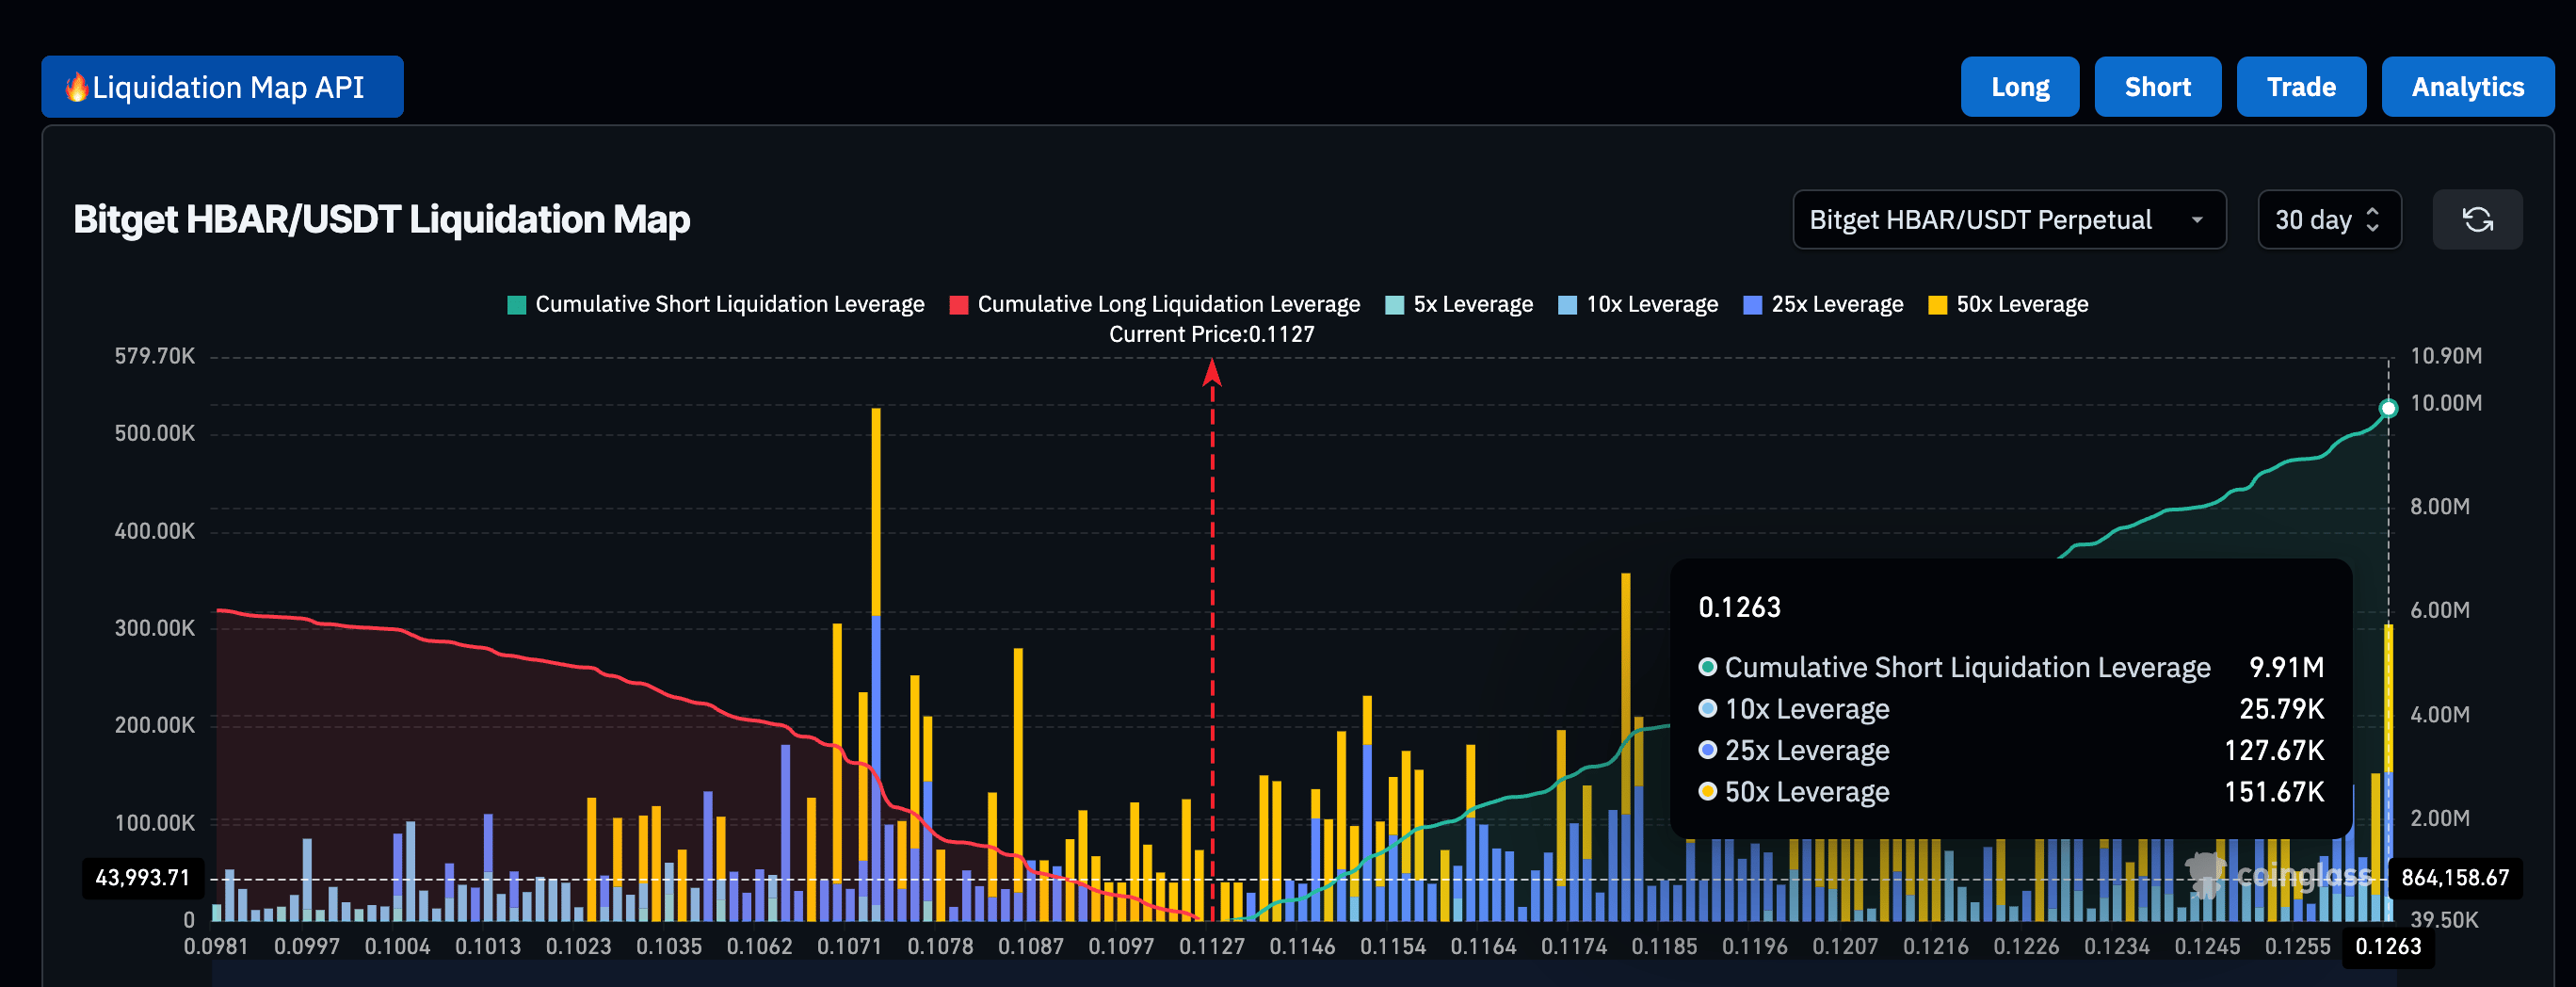2576x987 pixels.
Task: Open the Long tab
Action: coord(2019,87)
